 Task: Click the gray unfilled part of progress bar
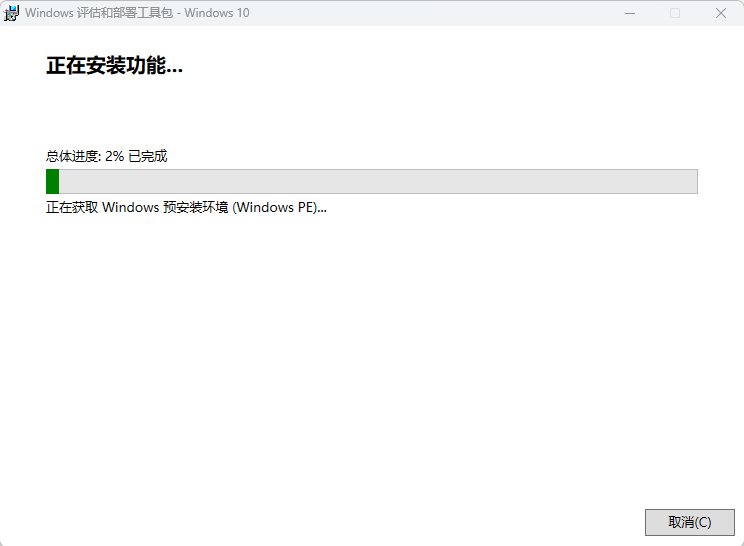[380, 181]
